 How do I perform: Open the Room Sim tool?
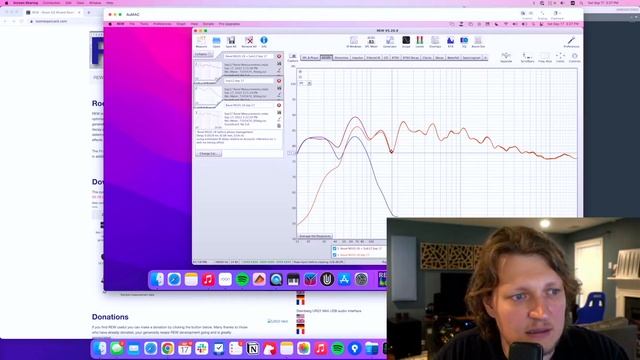(x=478, y=42)
